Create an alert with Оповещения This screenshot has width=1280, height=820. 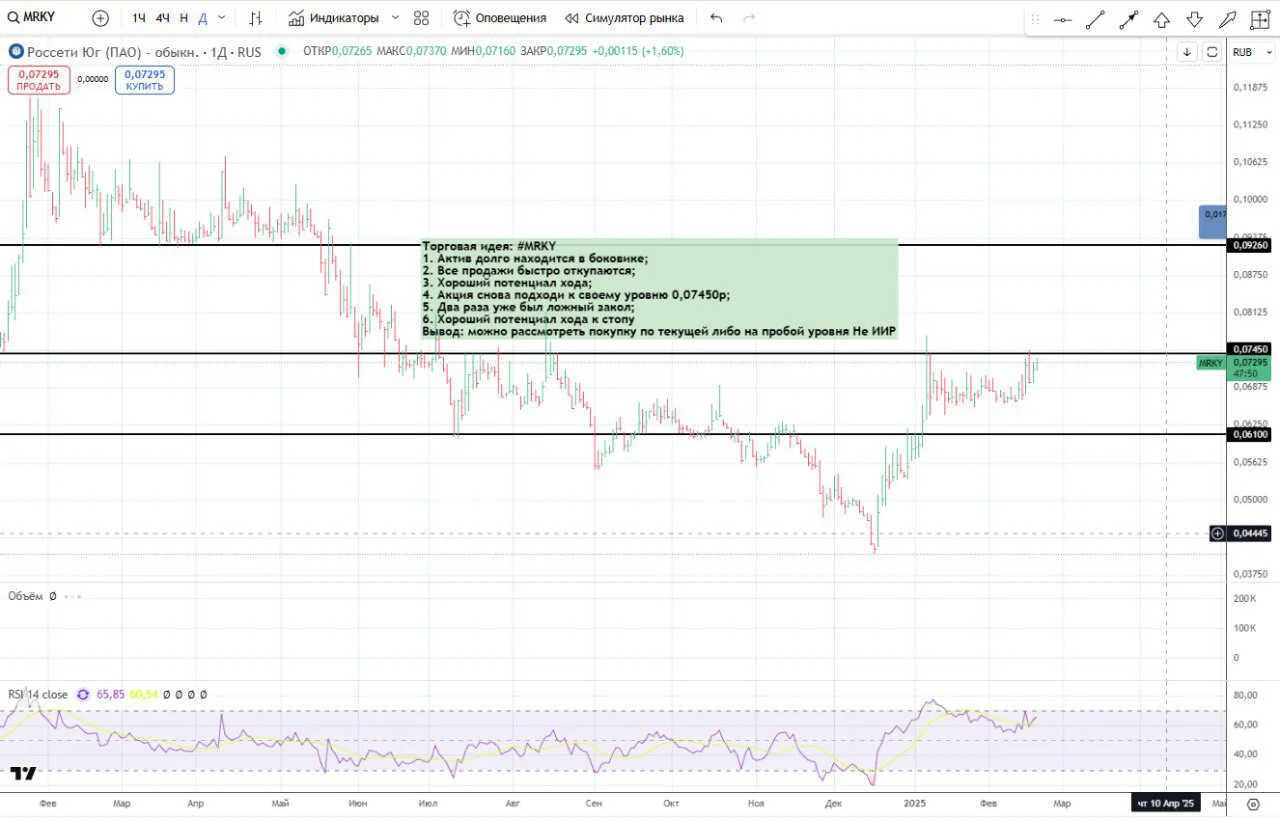coord(500,18)
